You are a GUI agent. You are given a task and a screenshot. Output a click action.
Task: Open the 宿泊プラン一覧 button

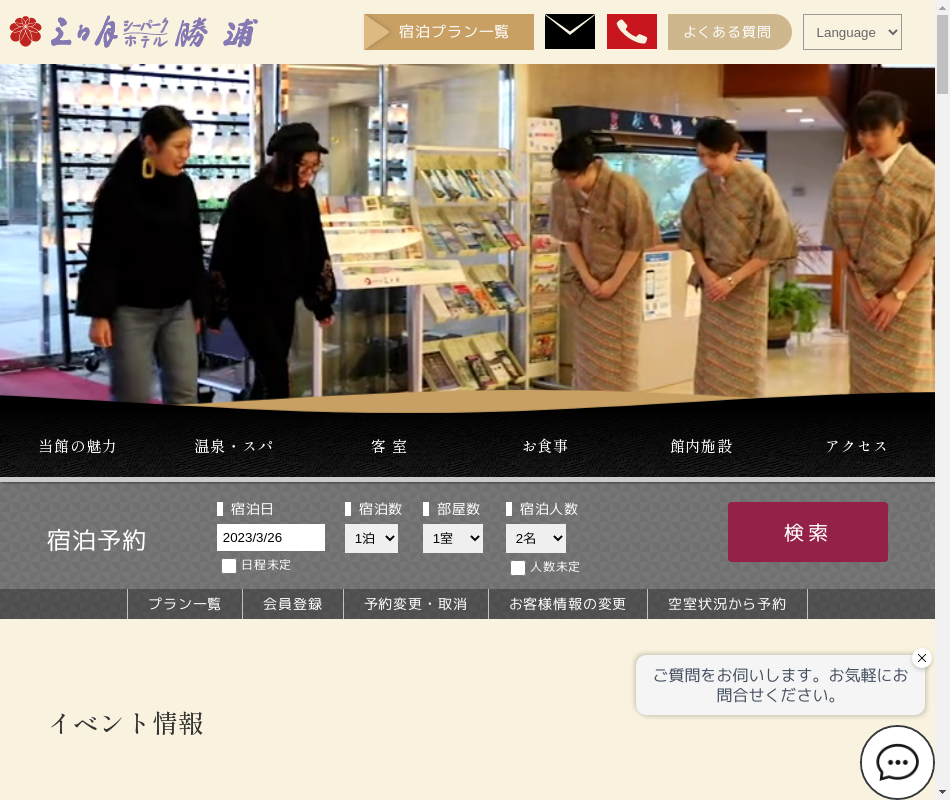(x=449, y=32)
